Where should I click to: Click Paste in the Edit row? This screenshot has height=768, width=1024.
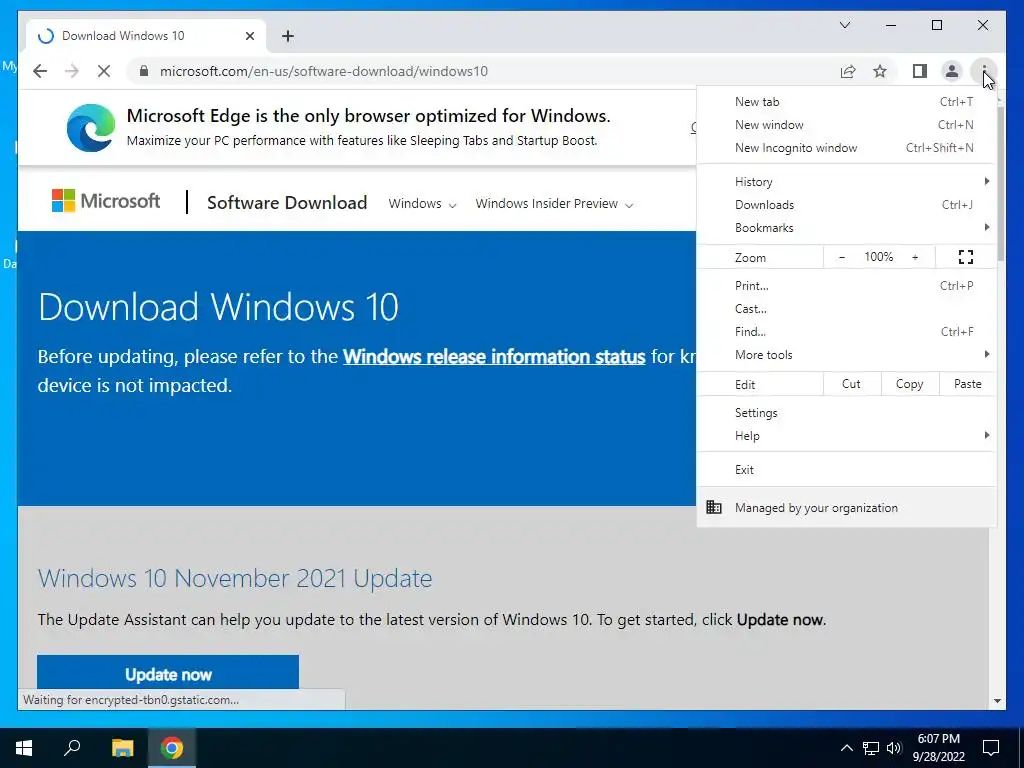pos(968,384)
